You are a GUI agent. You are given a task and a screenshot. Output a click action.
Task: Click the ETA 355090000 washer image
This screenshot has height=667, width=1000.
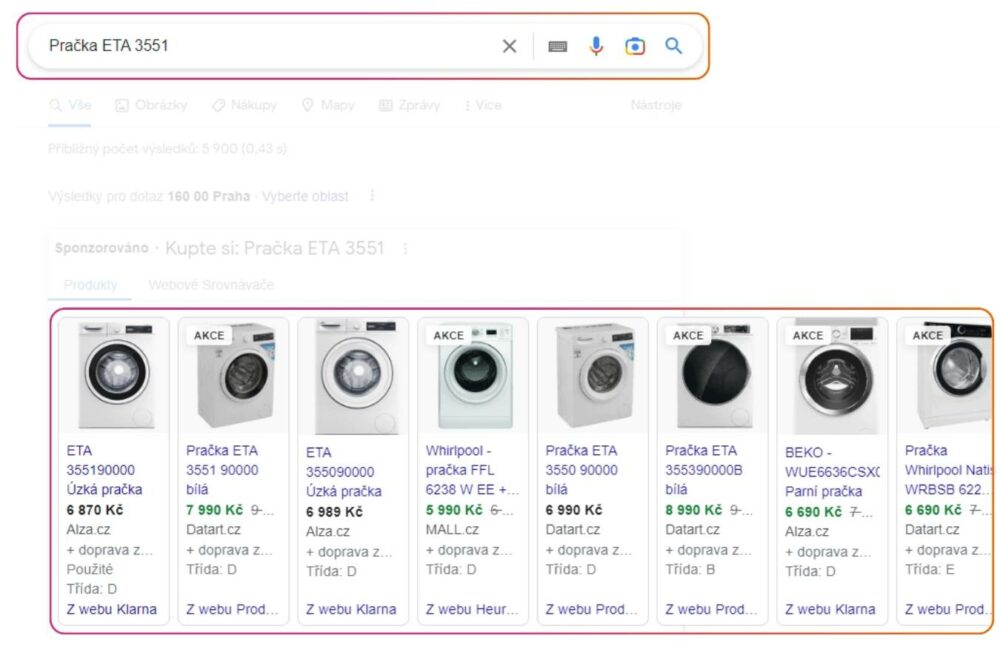pyautogui.click(x=354, y=376)
